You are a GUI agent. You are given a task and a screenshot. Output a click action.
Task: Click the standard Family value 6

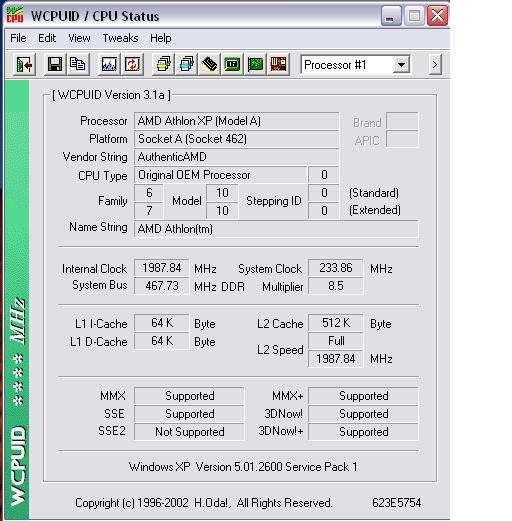point(149,193)
